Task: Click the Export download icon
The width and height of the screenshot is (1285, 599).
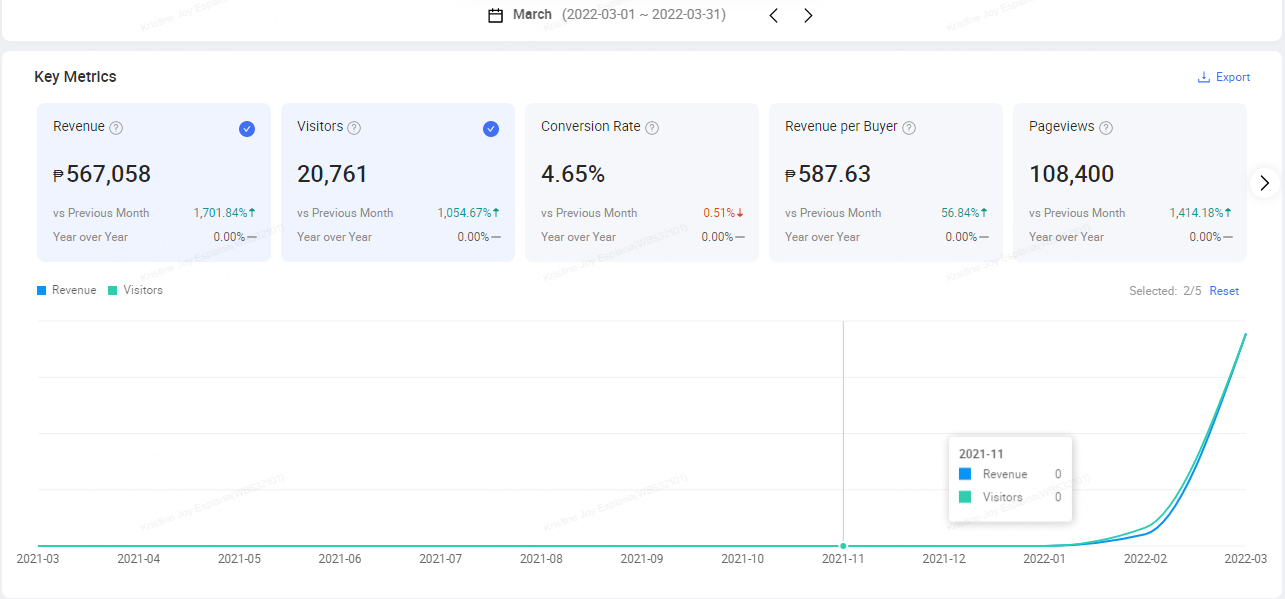Action: [1204, 77]
